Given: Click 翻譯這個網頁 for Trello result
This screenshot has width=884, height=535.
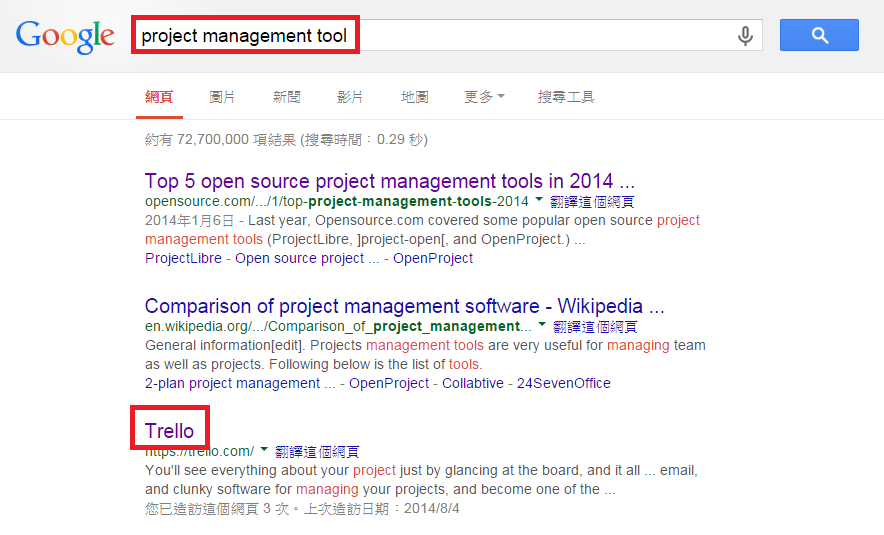Looking at the screenshot, I should (x=317, y=452).
